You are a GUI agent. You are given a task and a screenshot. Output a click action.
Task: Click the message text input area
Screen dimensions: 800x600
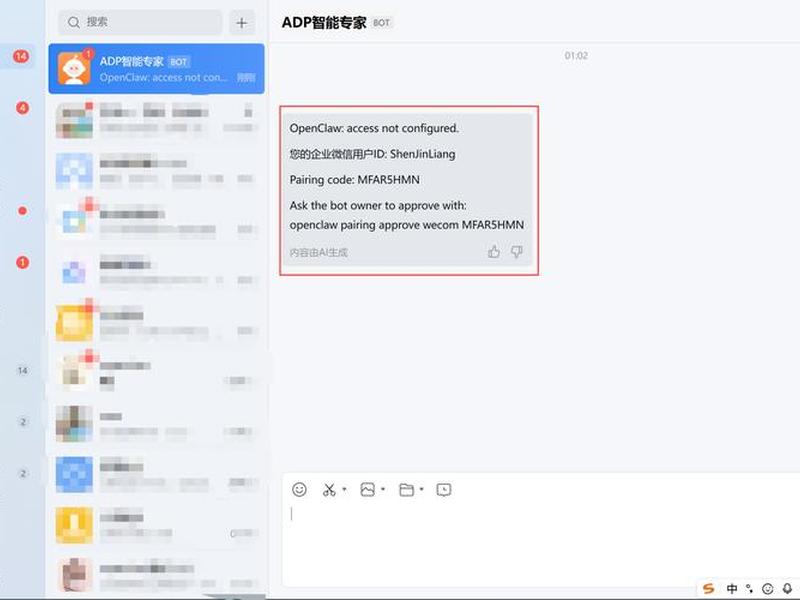(x=541, y=543)
